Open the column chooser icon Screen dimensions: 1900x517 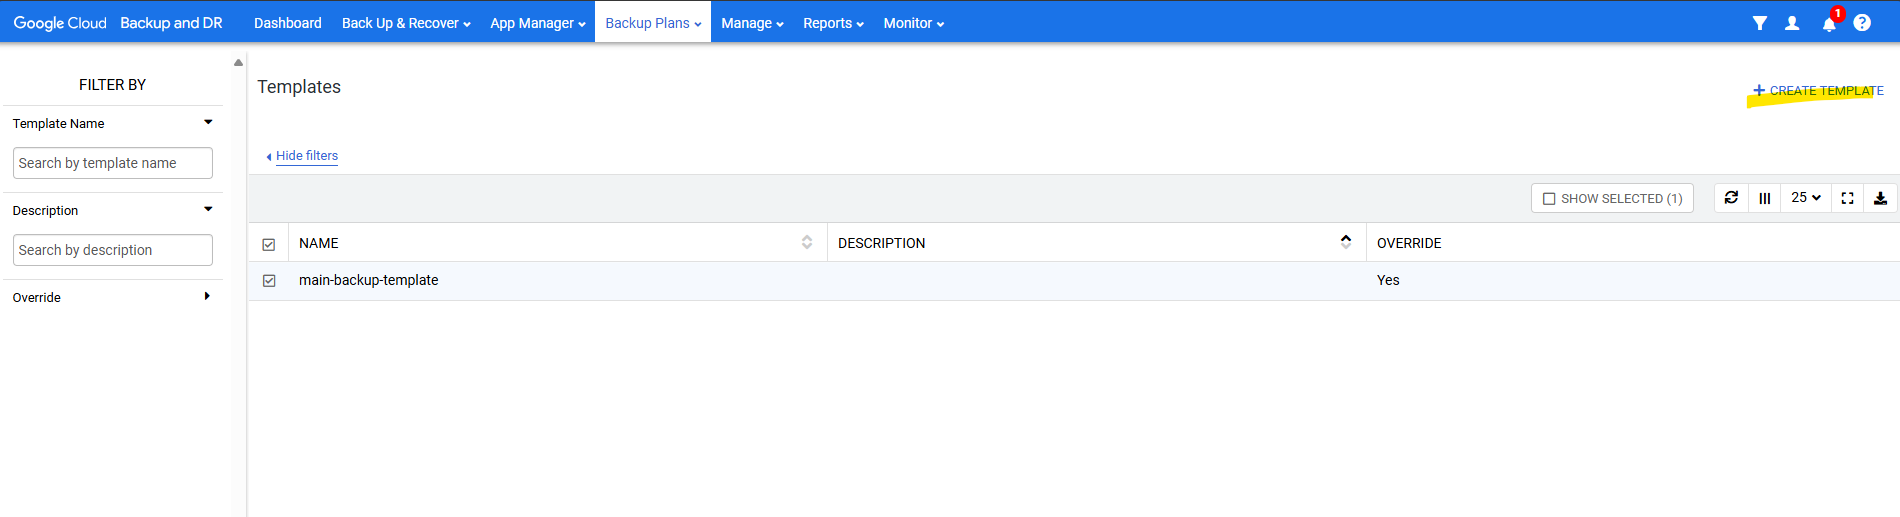coord(1765,198)
